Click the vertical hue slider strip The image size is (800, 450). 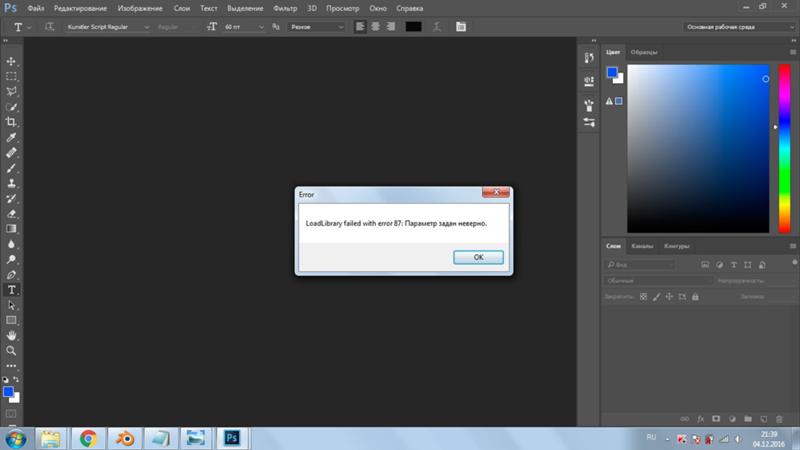coord(784,148)
